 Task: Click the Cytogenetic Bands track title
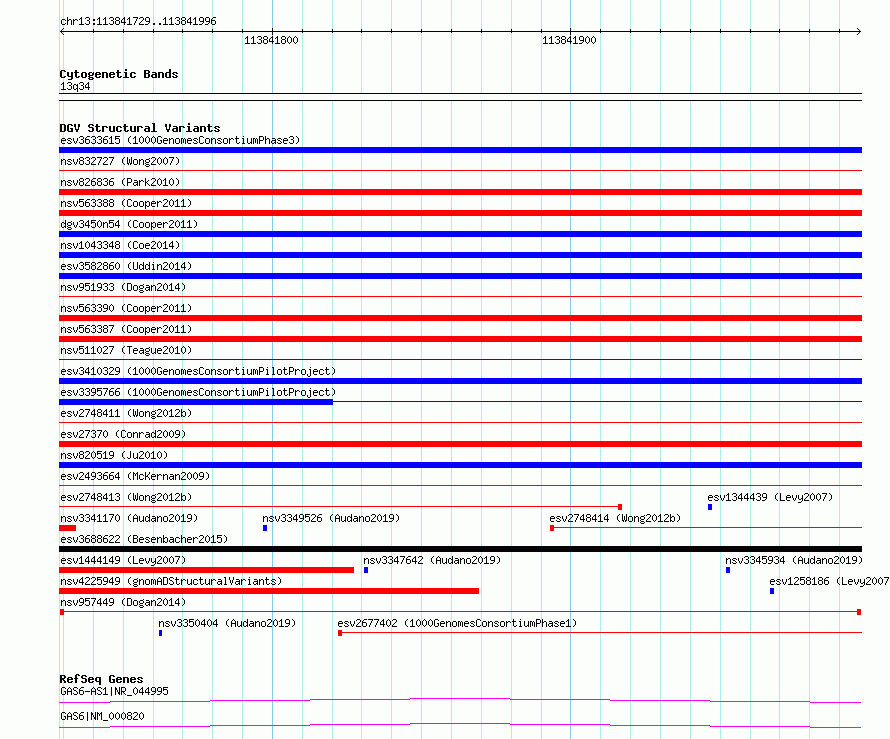tap(119, 74)
